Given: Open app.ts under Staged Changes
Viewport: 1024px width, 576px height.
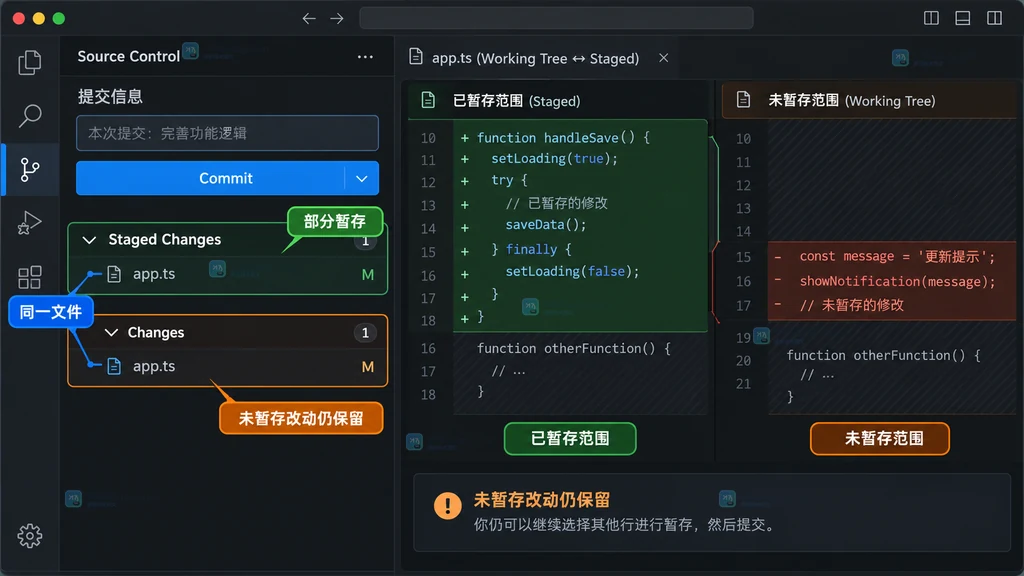Looking at the screenshot, I should (x=227, y=274).
